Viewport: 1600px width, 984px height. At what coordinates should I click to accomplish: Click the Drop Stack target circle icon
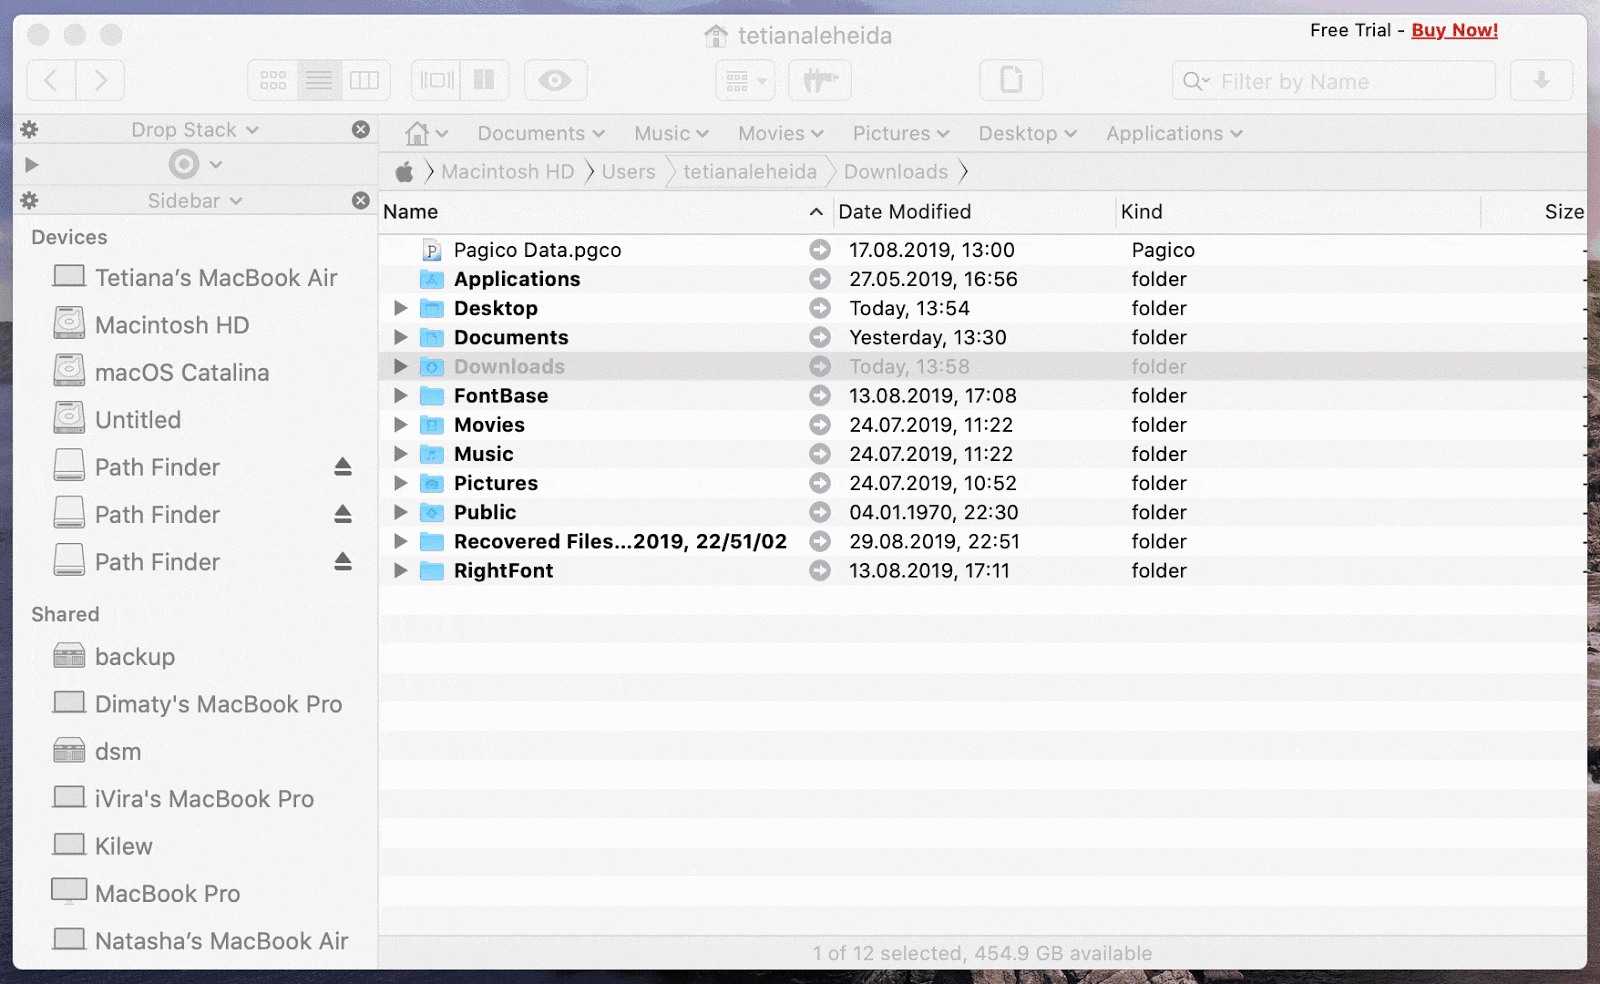pyautogui.click(x=184, y=164)
